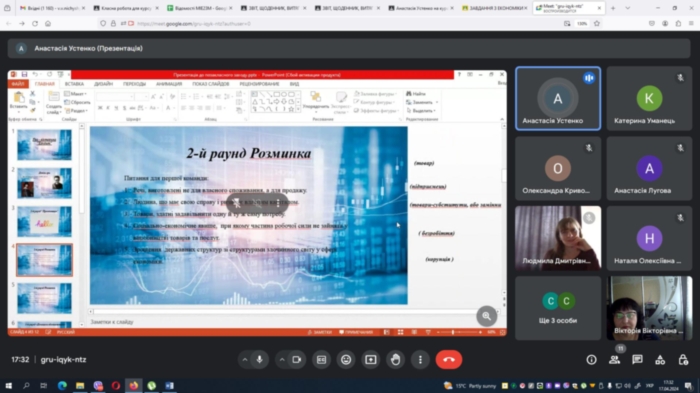Open the emoji reactions button
This screenshot has width=700, height=393.
[x=346, y=360]
